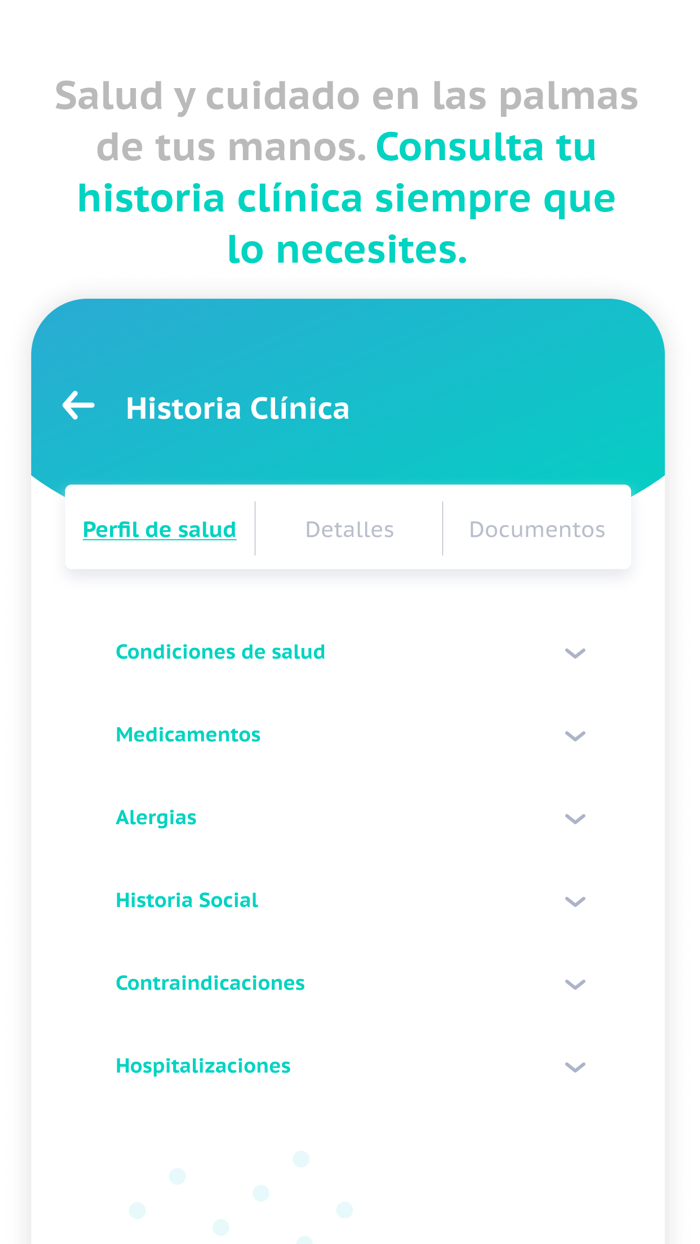Open the Contraindicaciones section
The image size is (700, 1244).
coord(210,983)
